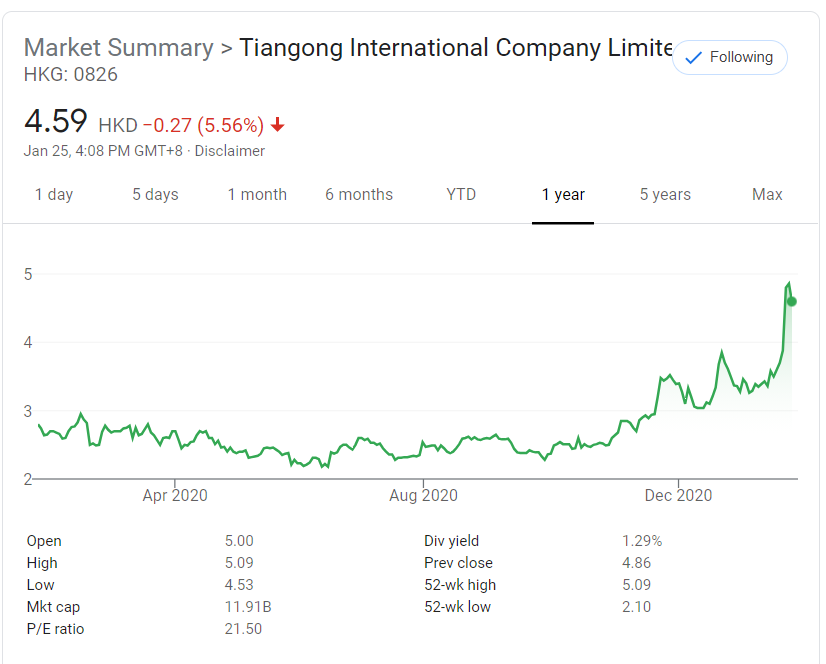Show the 5 years chart range

(x=665, y=194)
